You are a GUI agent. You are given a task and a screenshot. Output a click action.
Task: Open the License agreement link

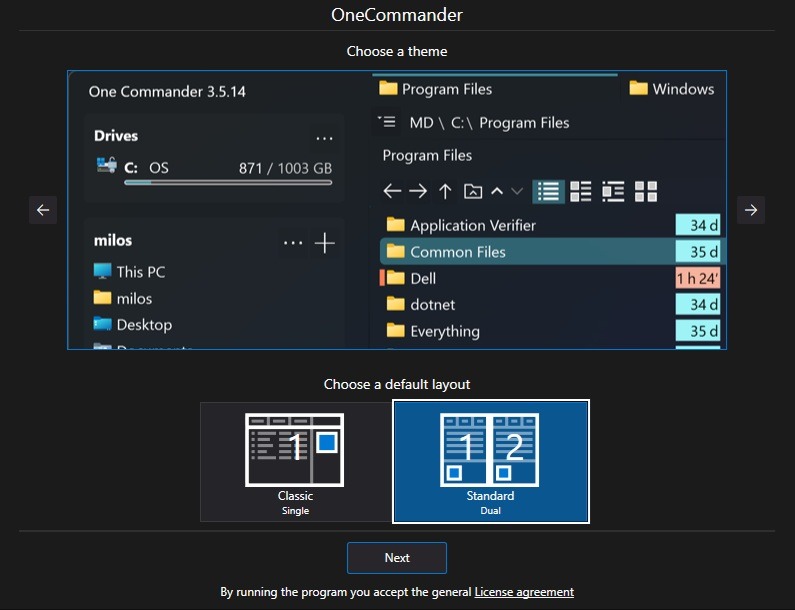tap(524, 592)
